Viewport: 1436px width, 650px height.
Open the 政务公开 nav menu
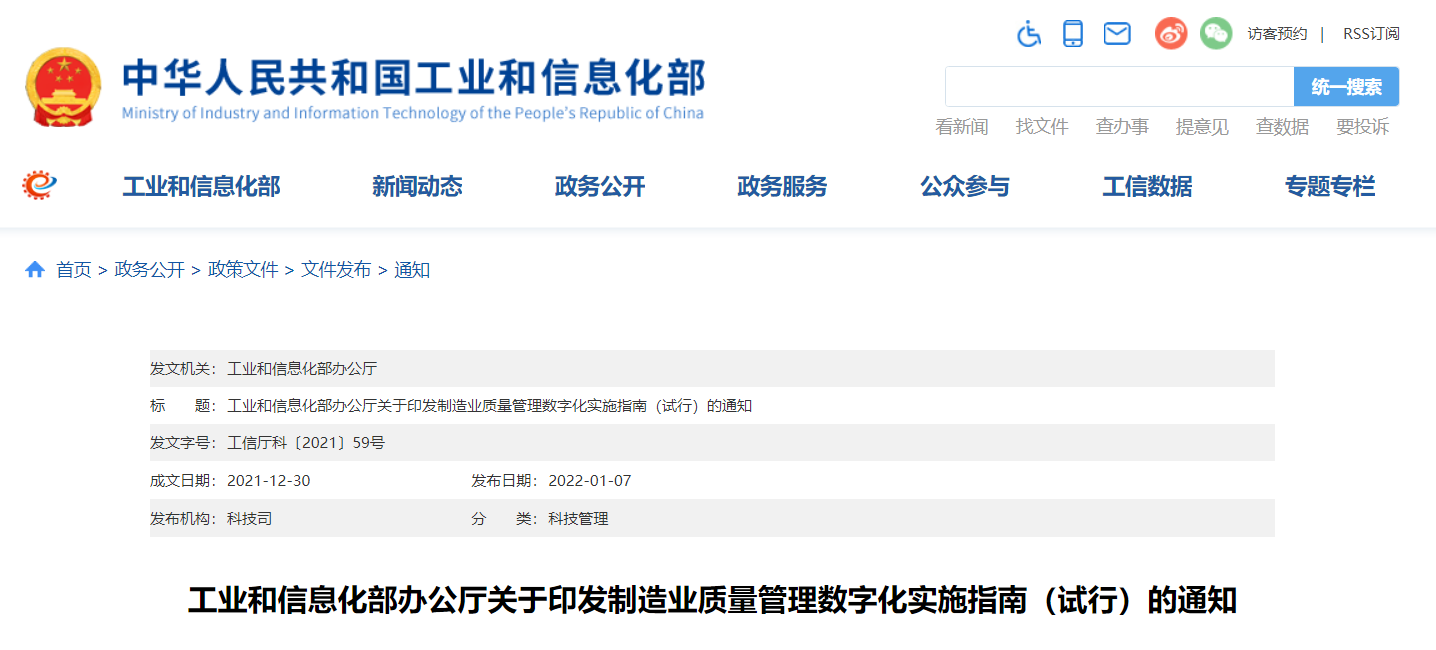tap(600, 186)
